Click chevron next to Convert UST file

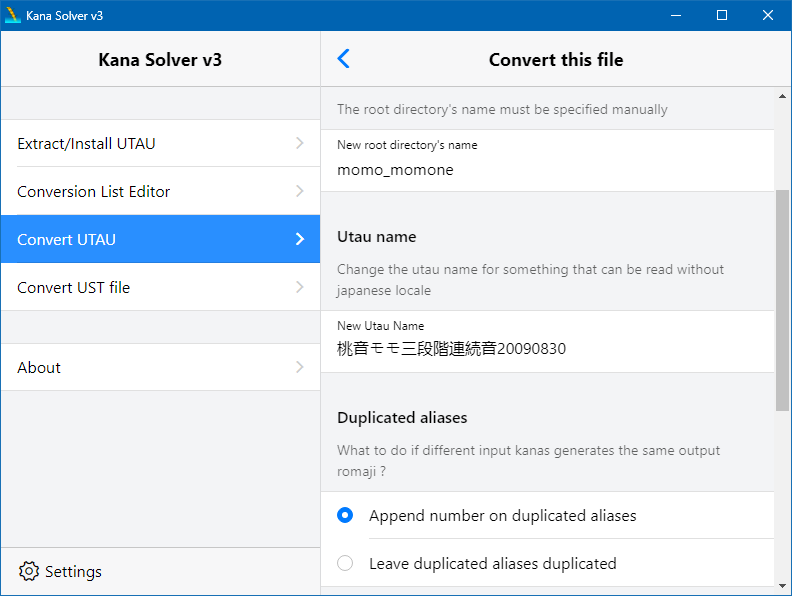[300, 287]
